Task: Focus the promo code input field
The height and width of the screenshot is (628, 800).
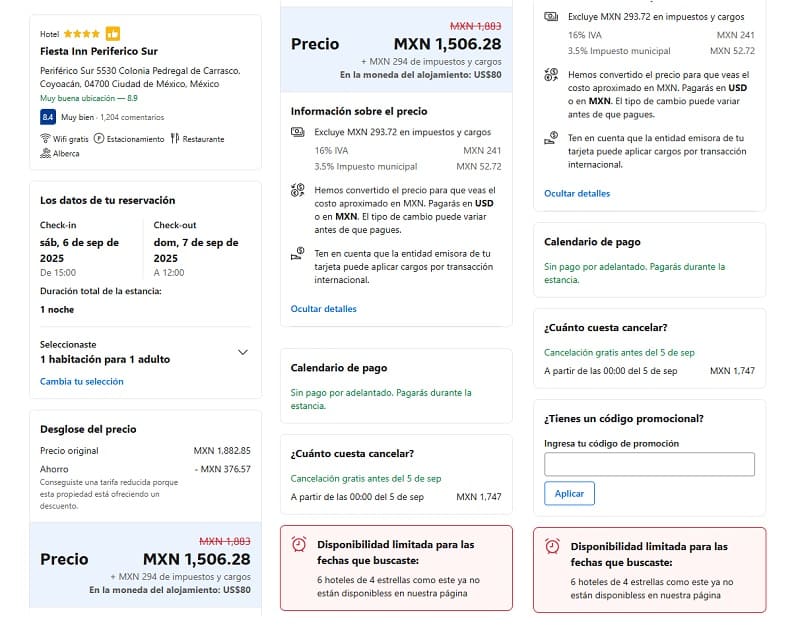Action: point(649,464)
